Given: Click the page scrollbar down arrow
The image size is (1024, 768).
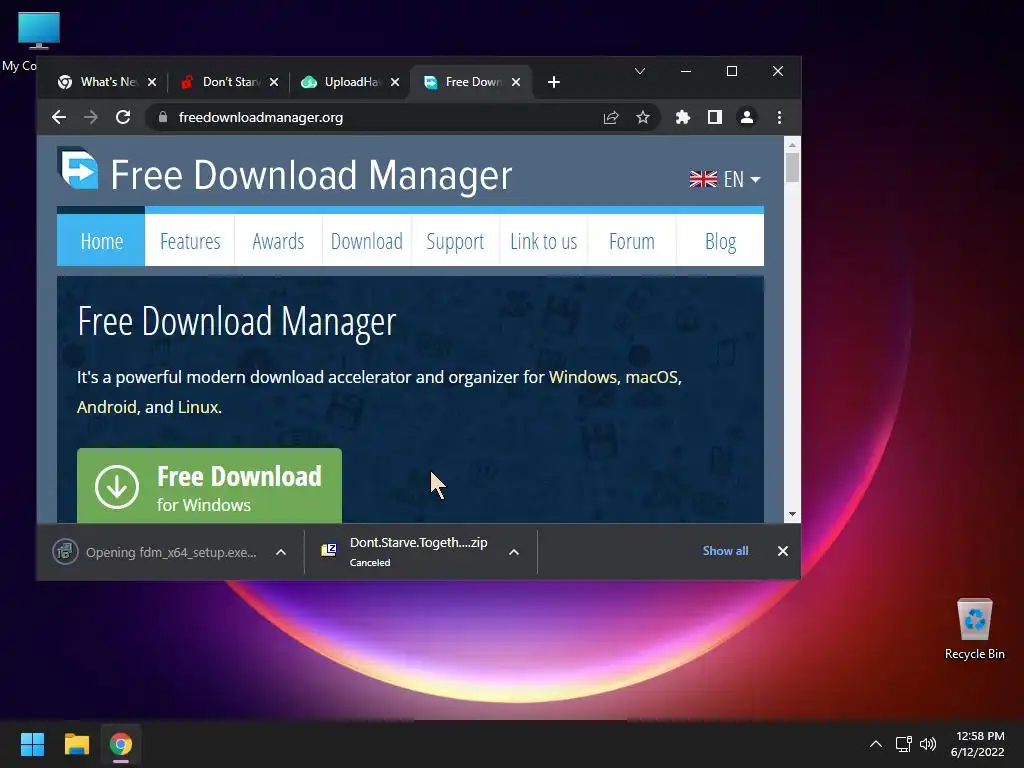Looking at the screenshot, I should [792, 515].
